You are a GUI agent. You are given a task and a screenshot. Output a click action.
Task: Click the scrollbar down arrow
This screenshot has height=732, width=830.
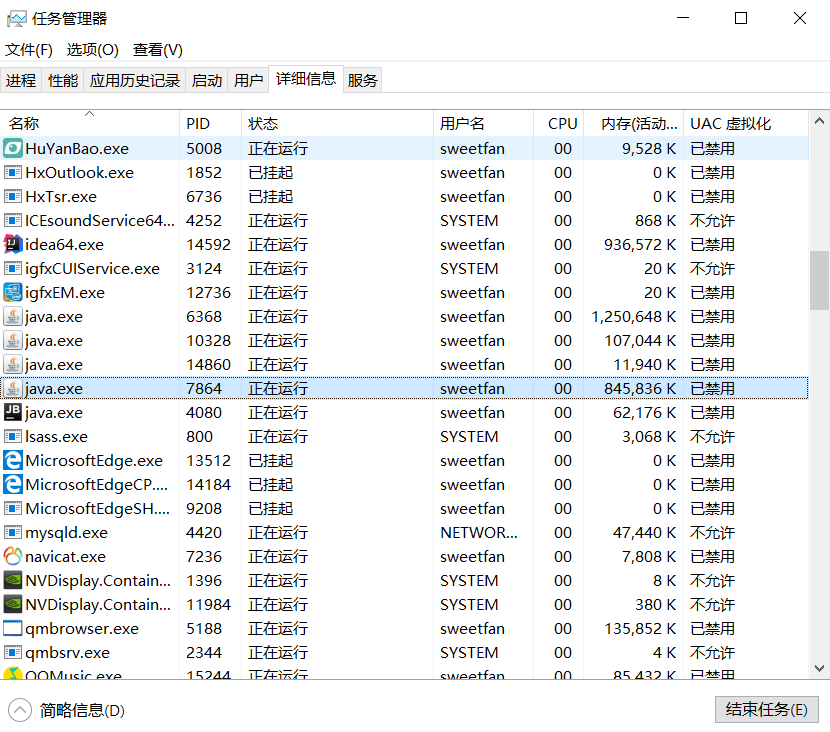[819, 668]
